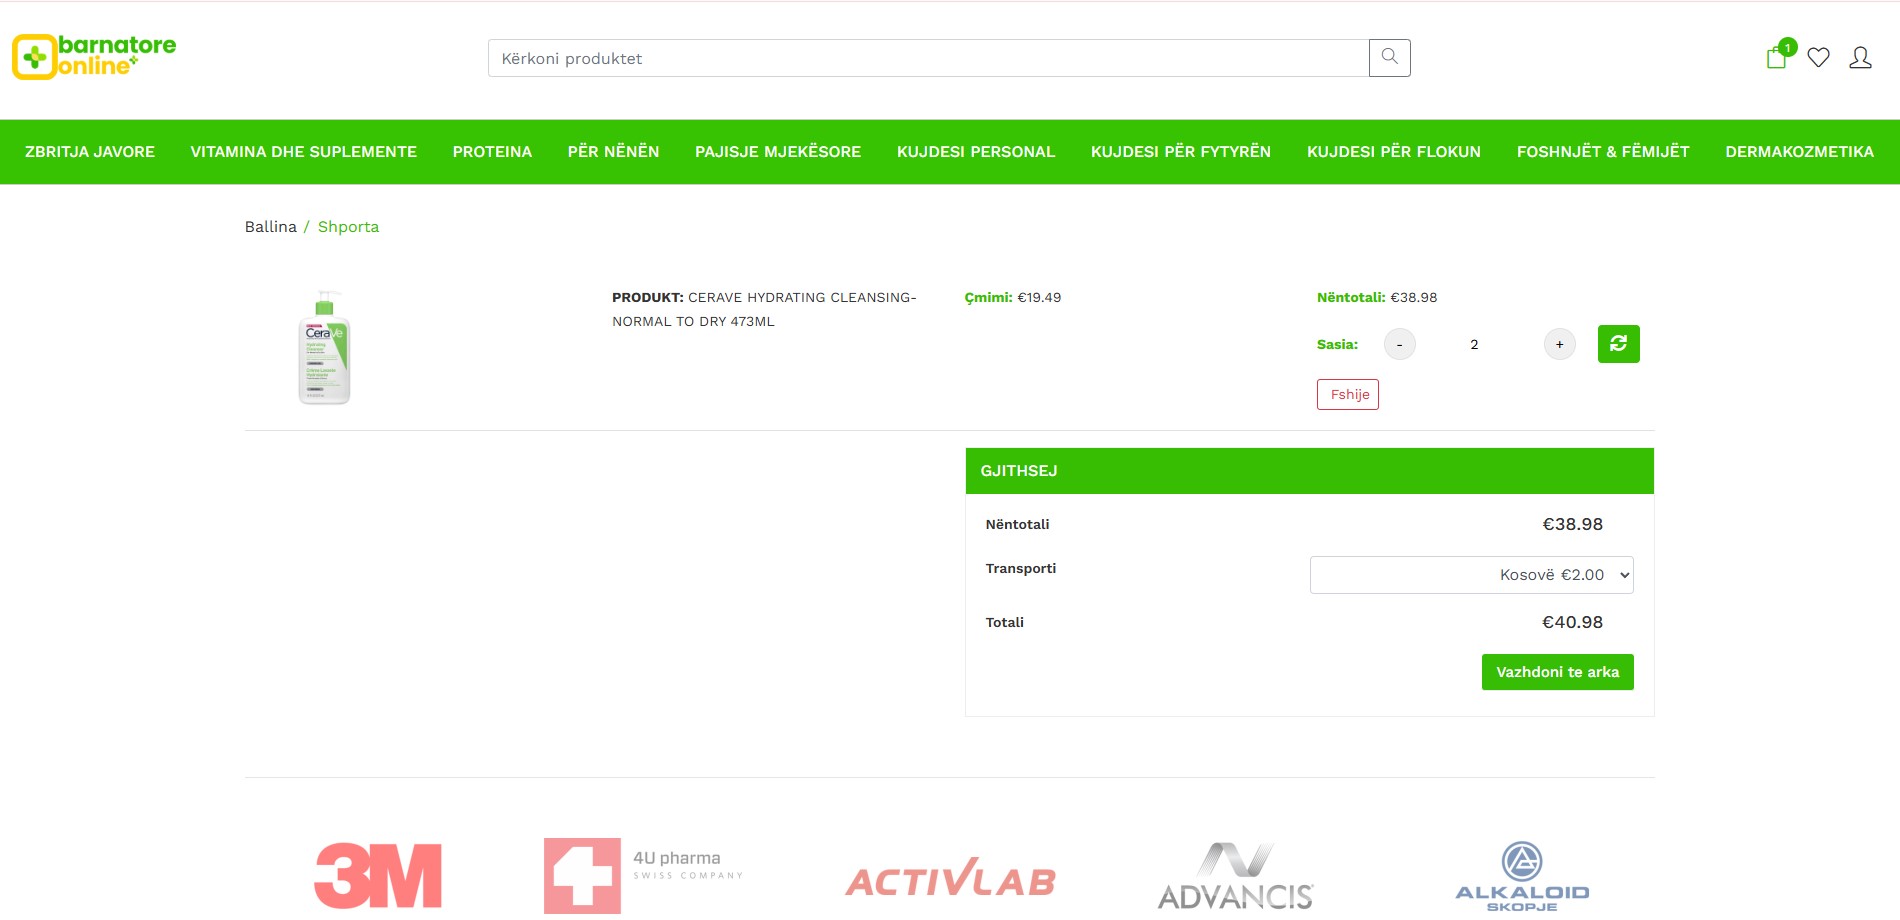Click the ActivLab brand logo

click(950, 877)
